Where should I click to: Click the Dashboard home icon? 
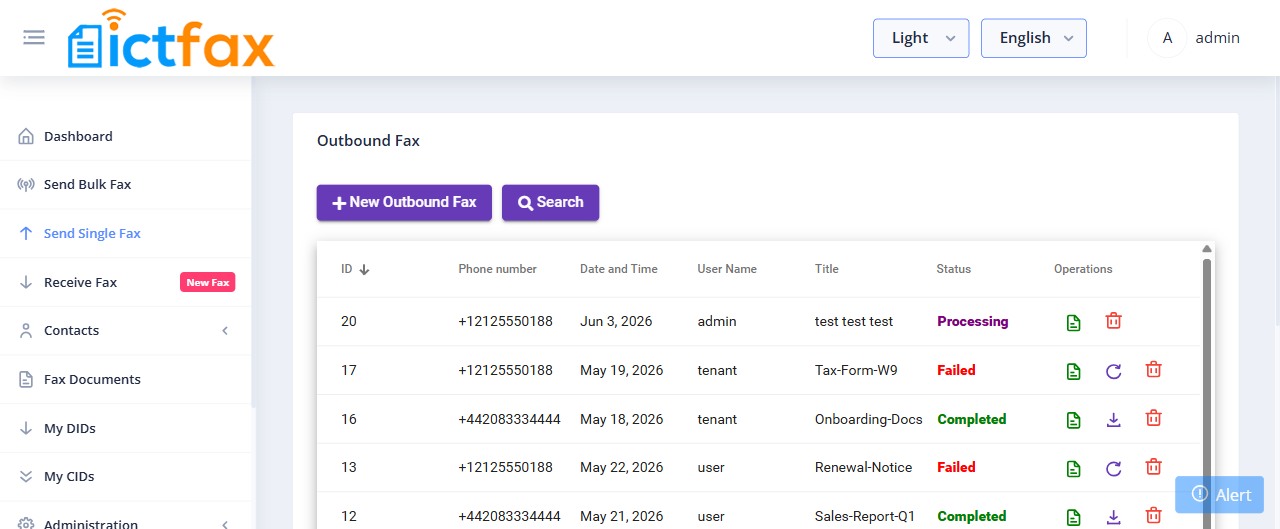pyautogui.click(x=26, y=136)
